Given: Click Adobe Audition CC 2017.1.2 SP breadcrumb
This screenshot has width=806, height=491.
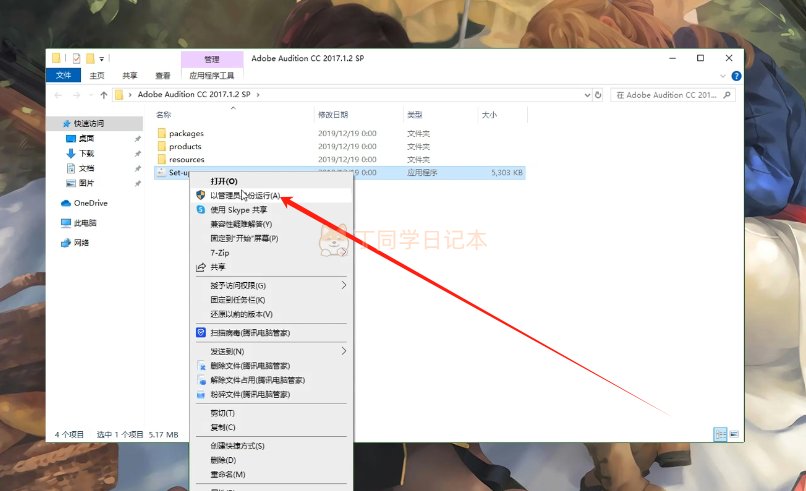Looking at the screenshot, I should pos(194,95).
